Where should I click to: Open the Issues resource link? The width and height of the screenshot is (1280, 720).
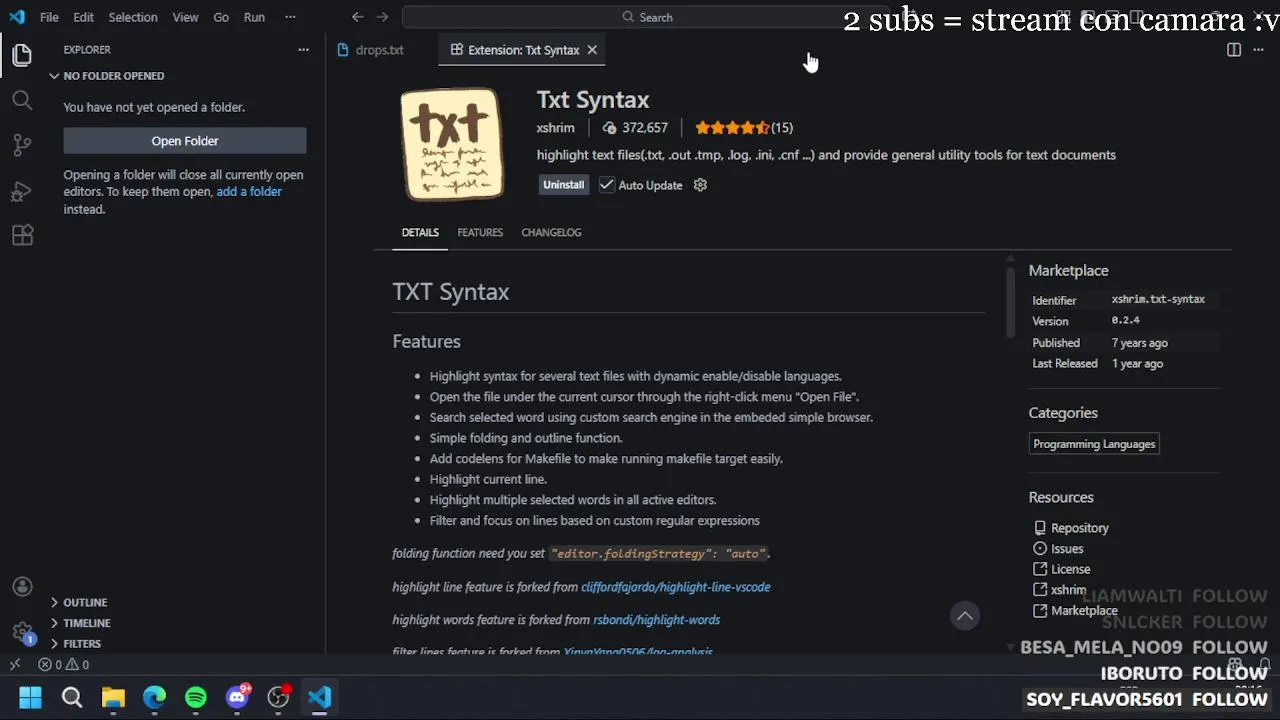click(x=1067, y=549)
